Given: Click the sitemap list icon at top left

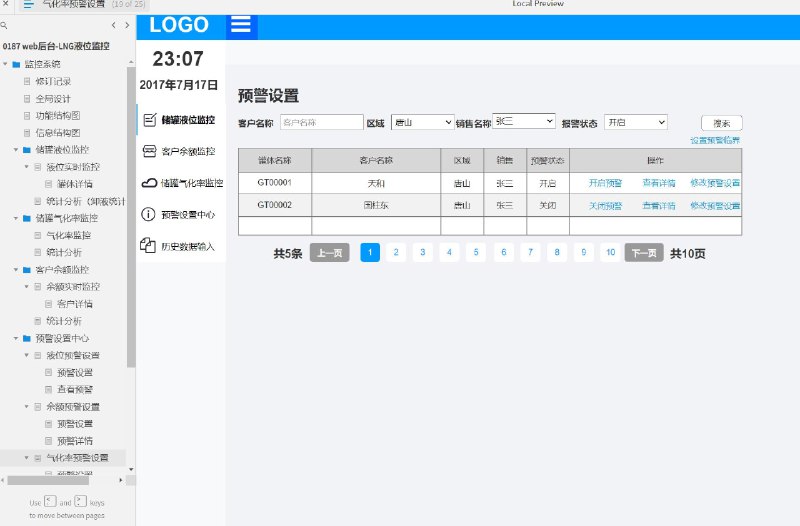Looking at the screenshot, I should coord(29,5).
